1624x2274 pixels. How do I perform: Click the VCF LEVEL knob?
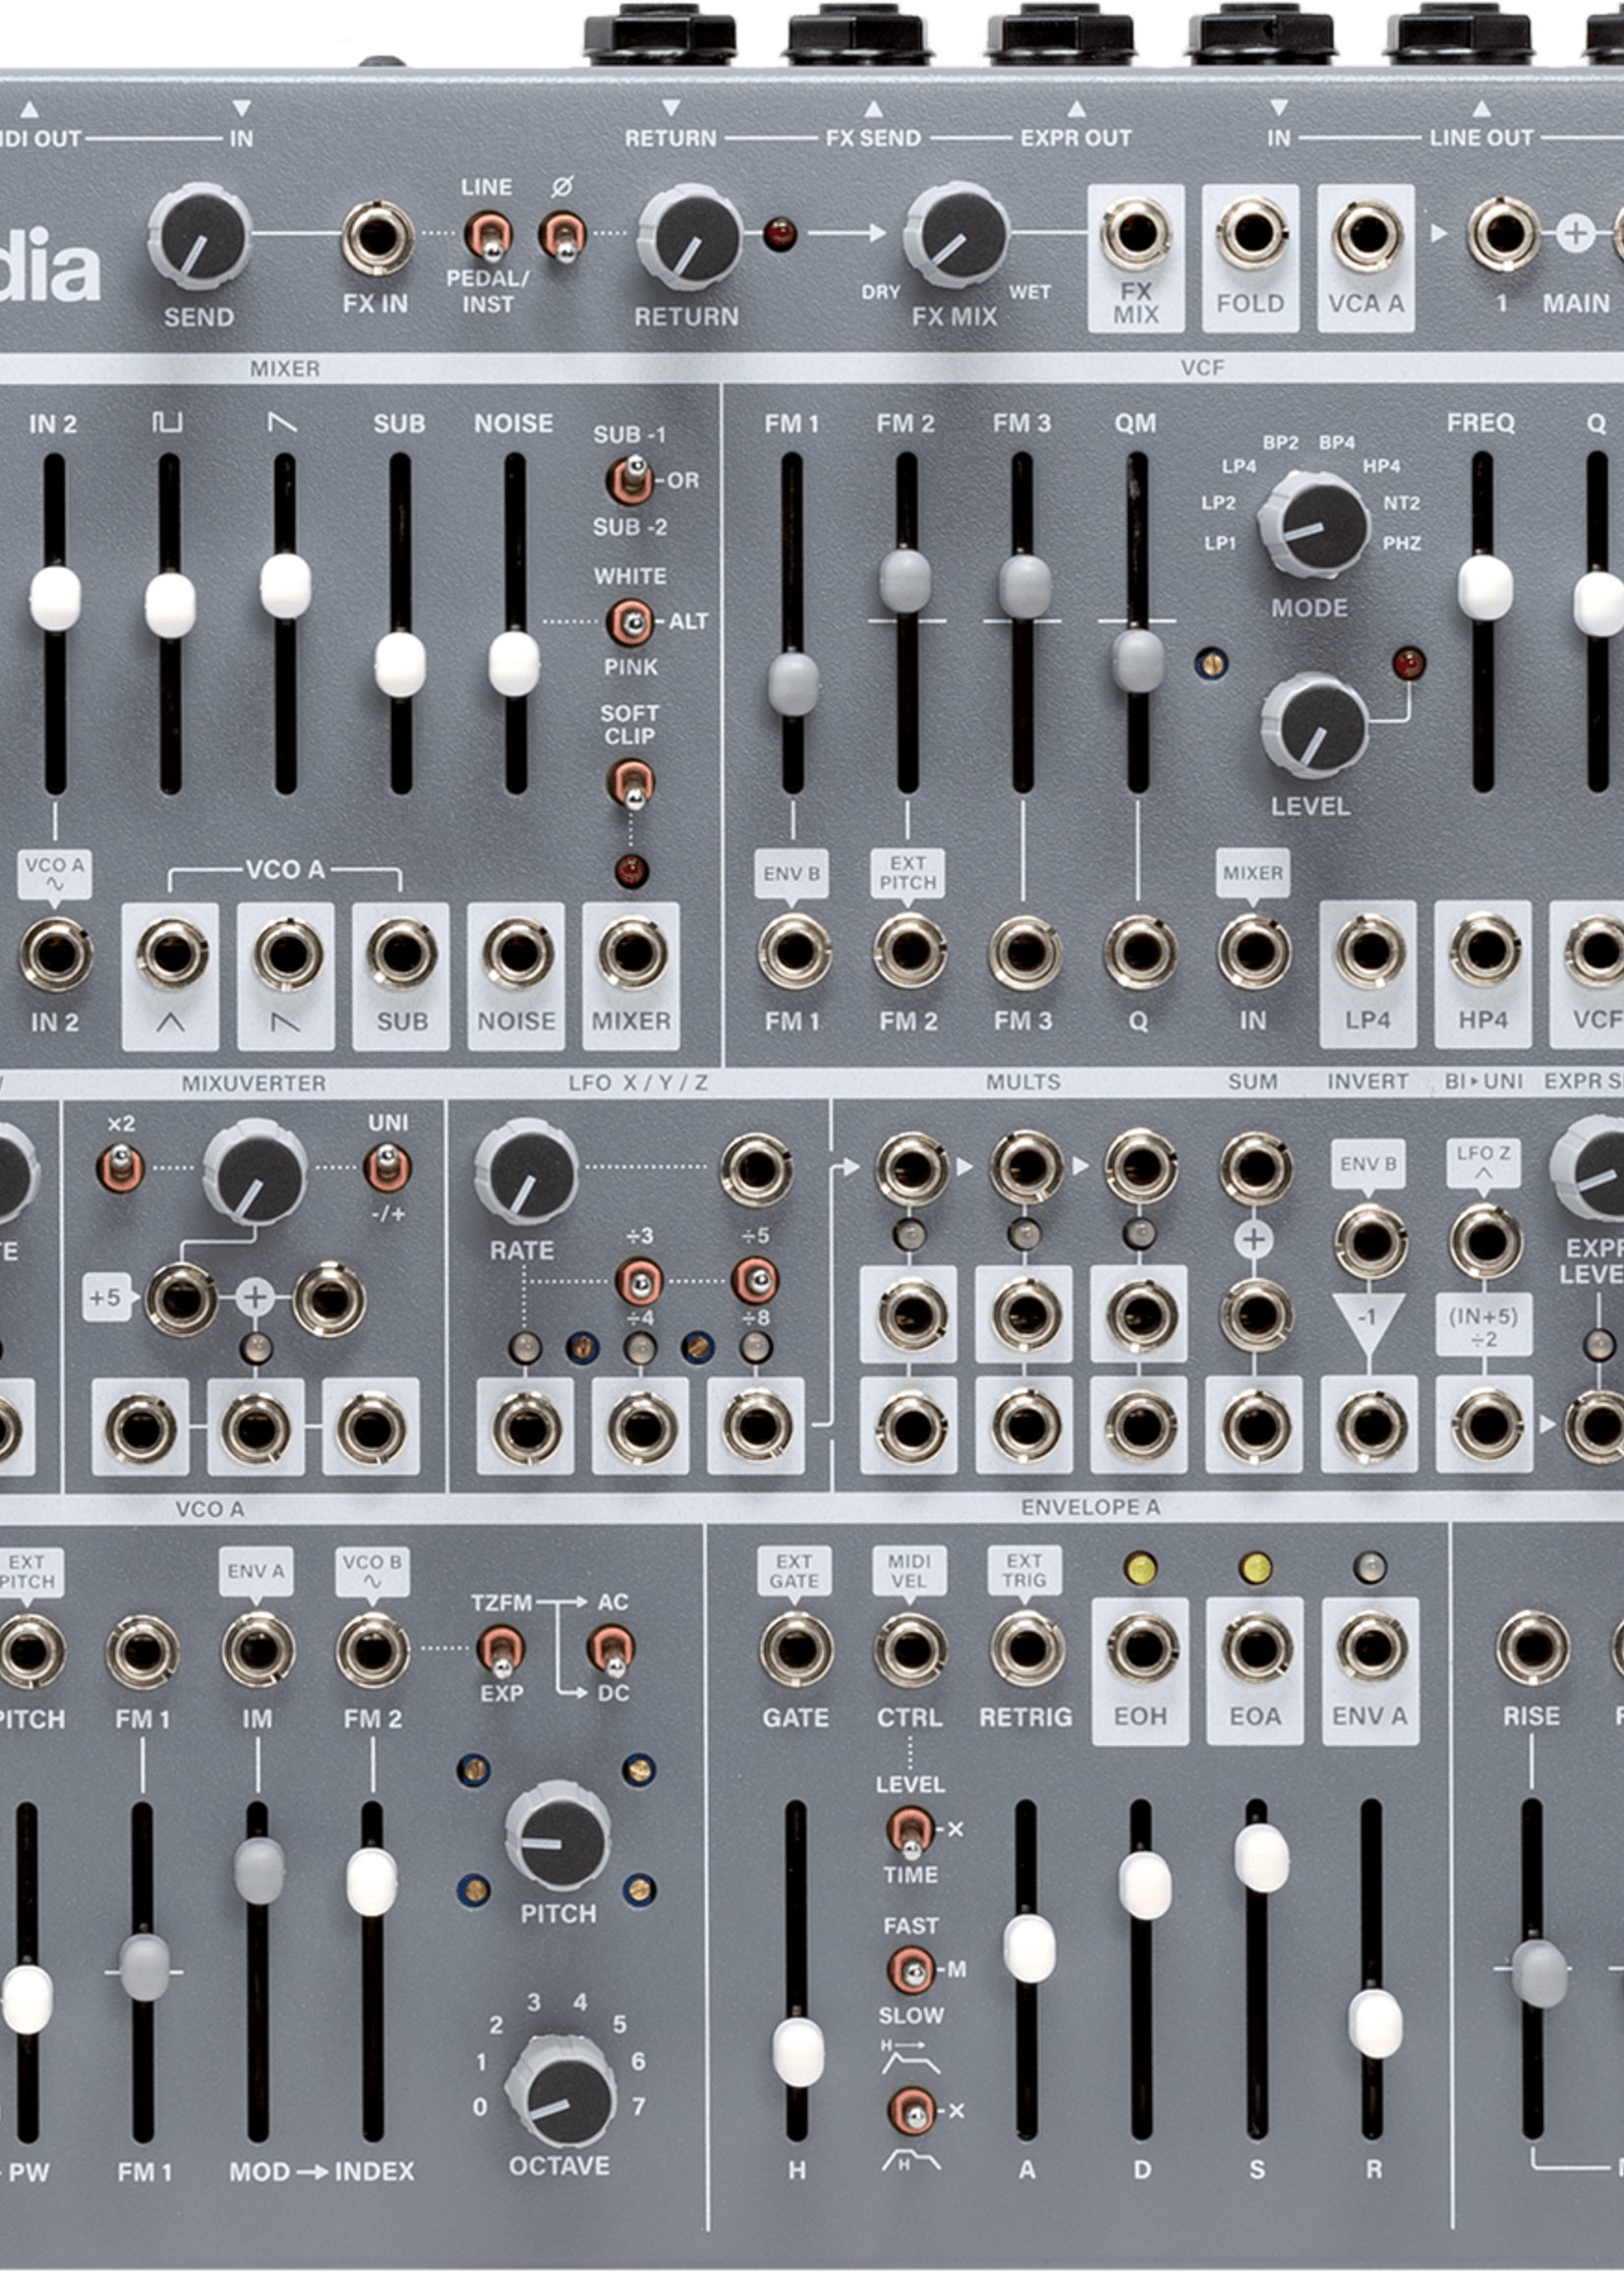(1314, 725)
